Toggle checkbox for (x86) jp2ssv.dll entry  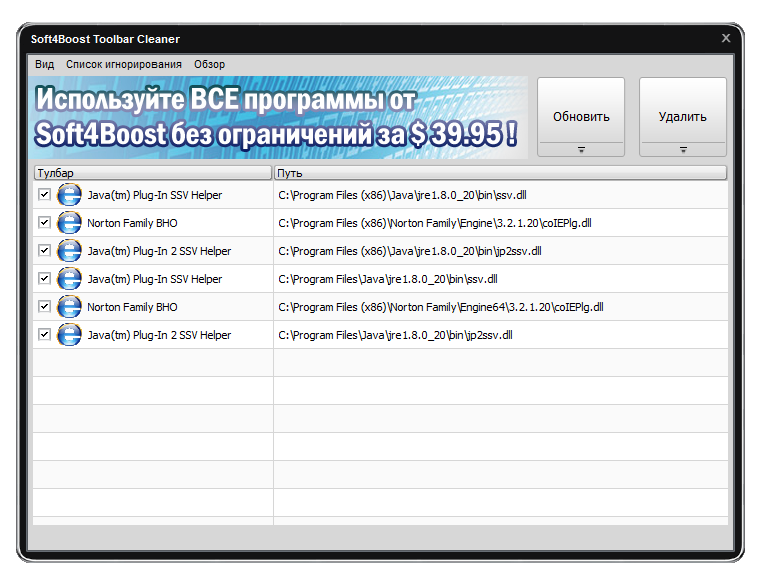pos(44,250)
